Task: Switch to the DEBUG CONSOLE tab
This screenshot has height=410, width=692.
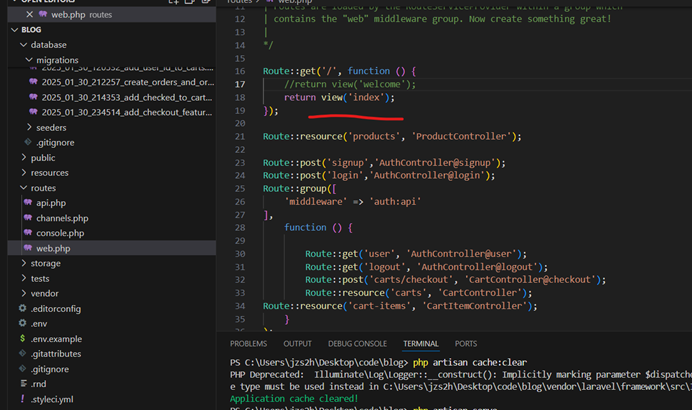Action: 357,344
